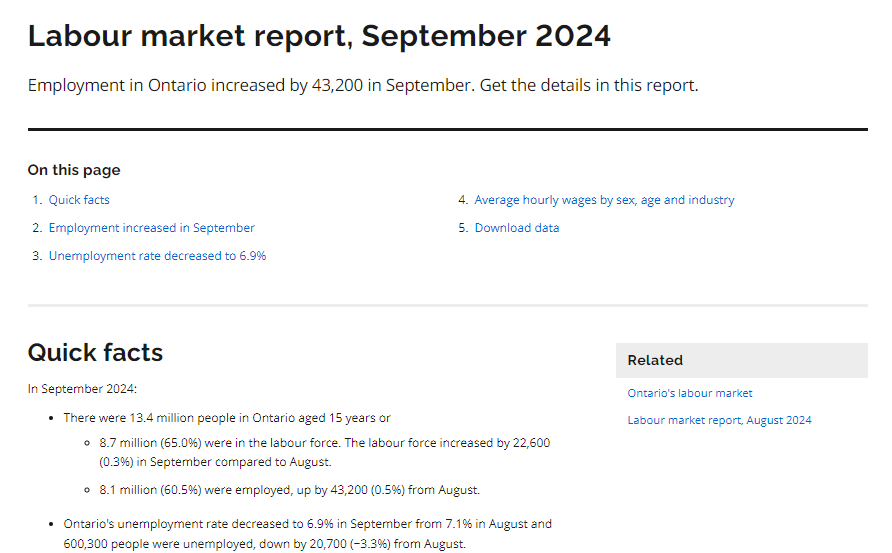
Task: Open the "Ontario's labour market" related link
Action: coord(690,393)
